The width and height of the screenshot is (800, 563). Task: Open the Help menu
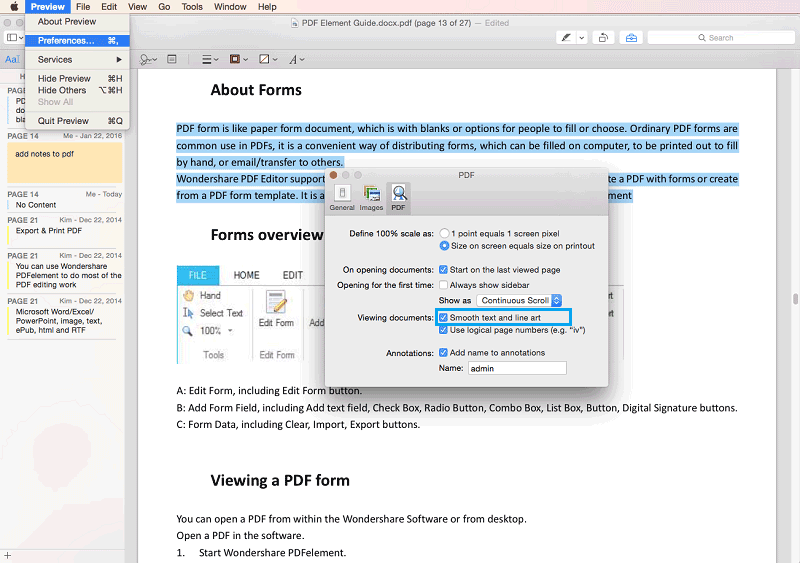[x=267, y=7]
